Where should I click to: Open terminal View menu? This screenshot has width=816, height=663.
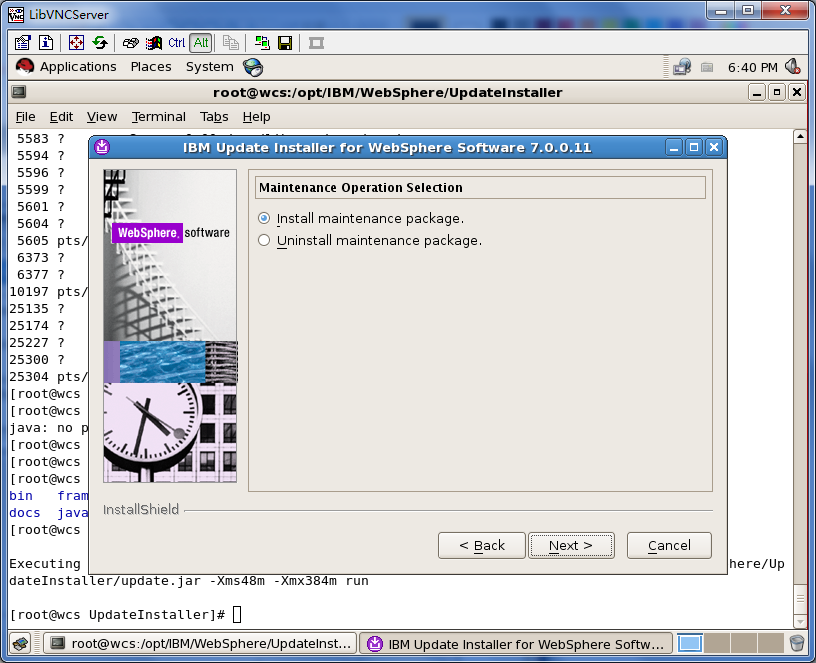coord(102,117)
